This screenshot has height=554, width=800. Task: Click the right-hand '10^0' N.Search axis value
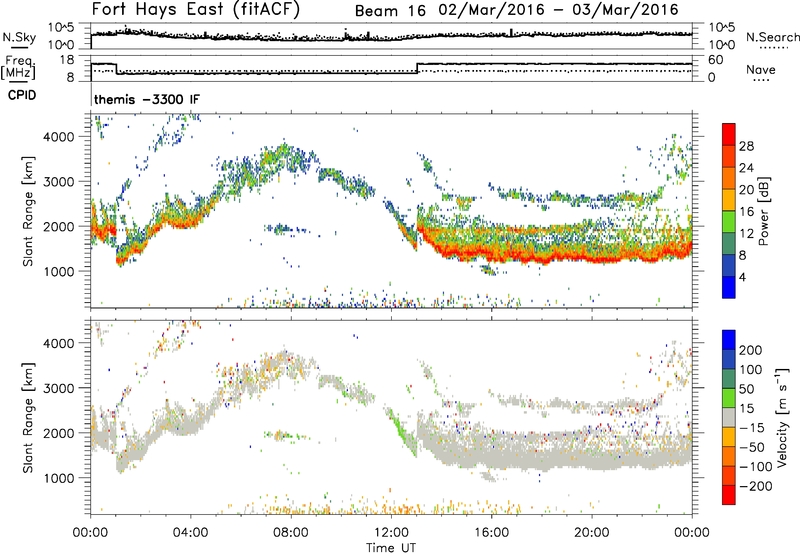(x=722, y=45)
